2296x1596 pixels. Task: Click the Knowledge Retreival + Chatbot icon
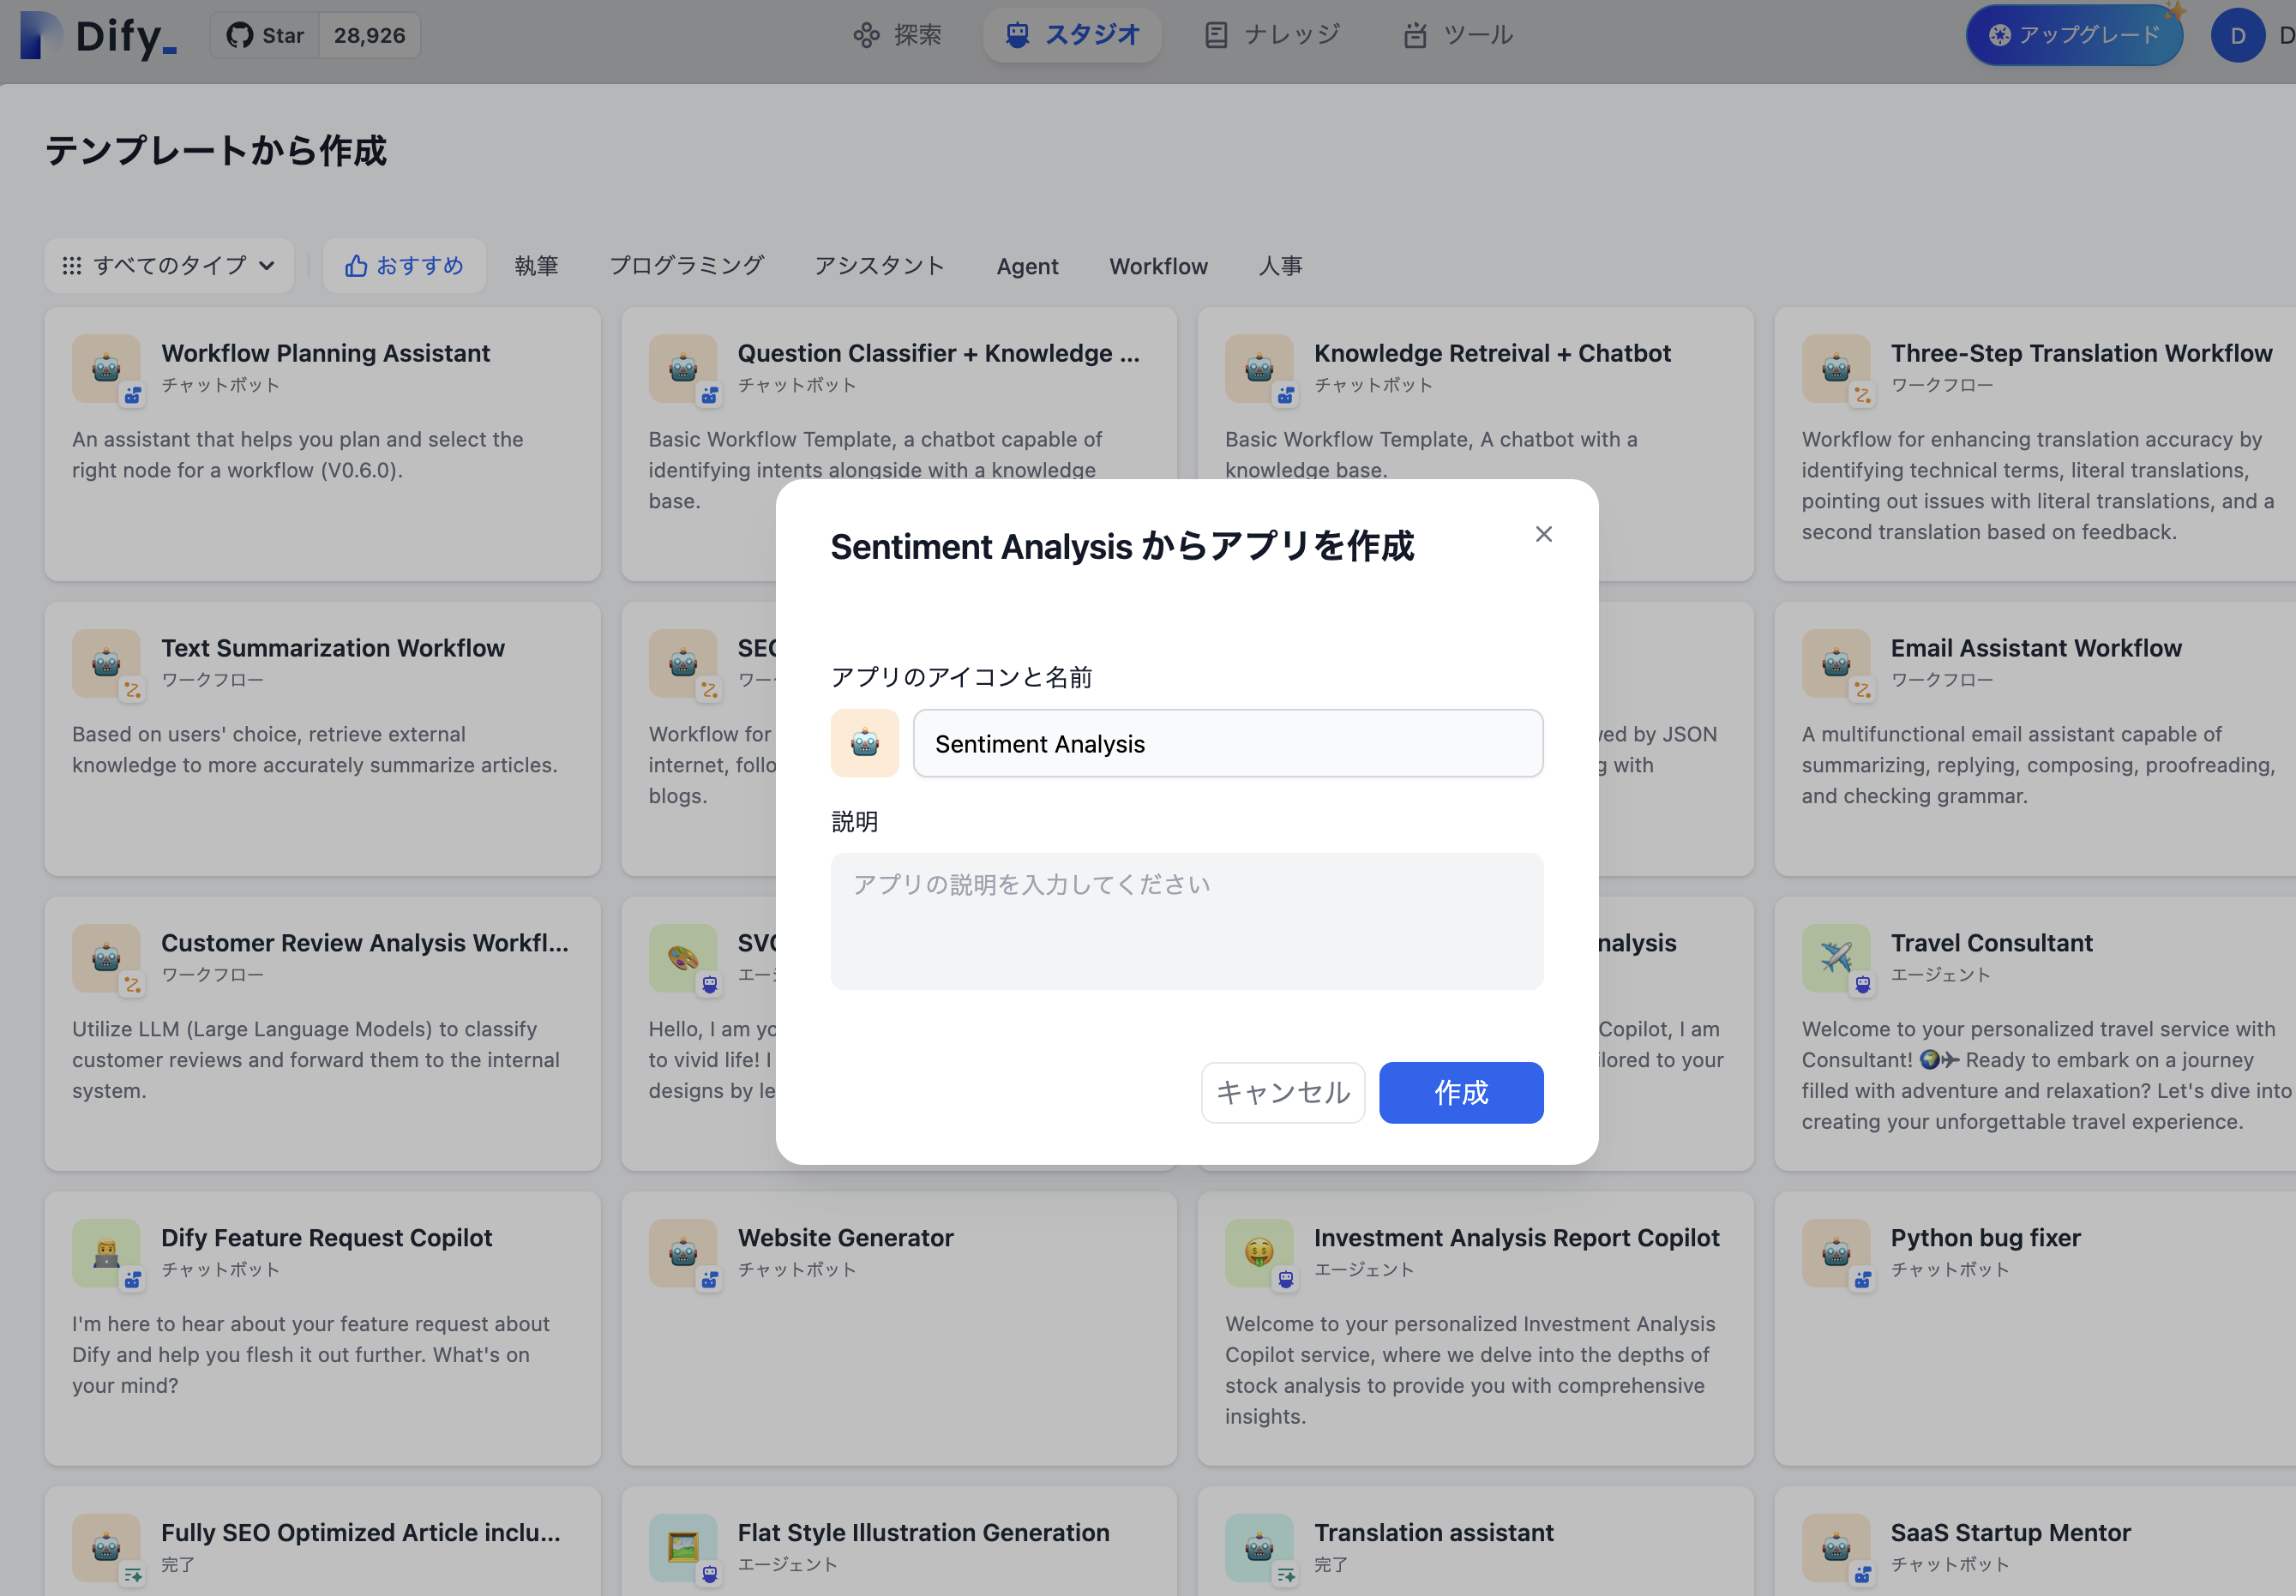[1259, 368]
